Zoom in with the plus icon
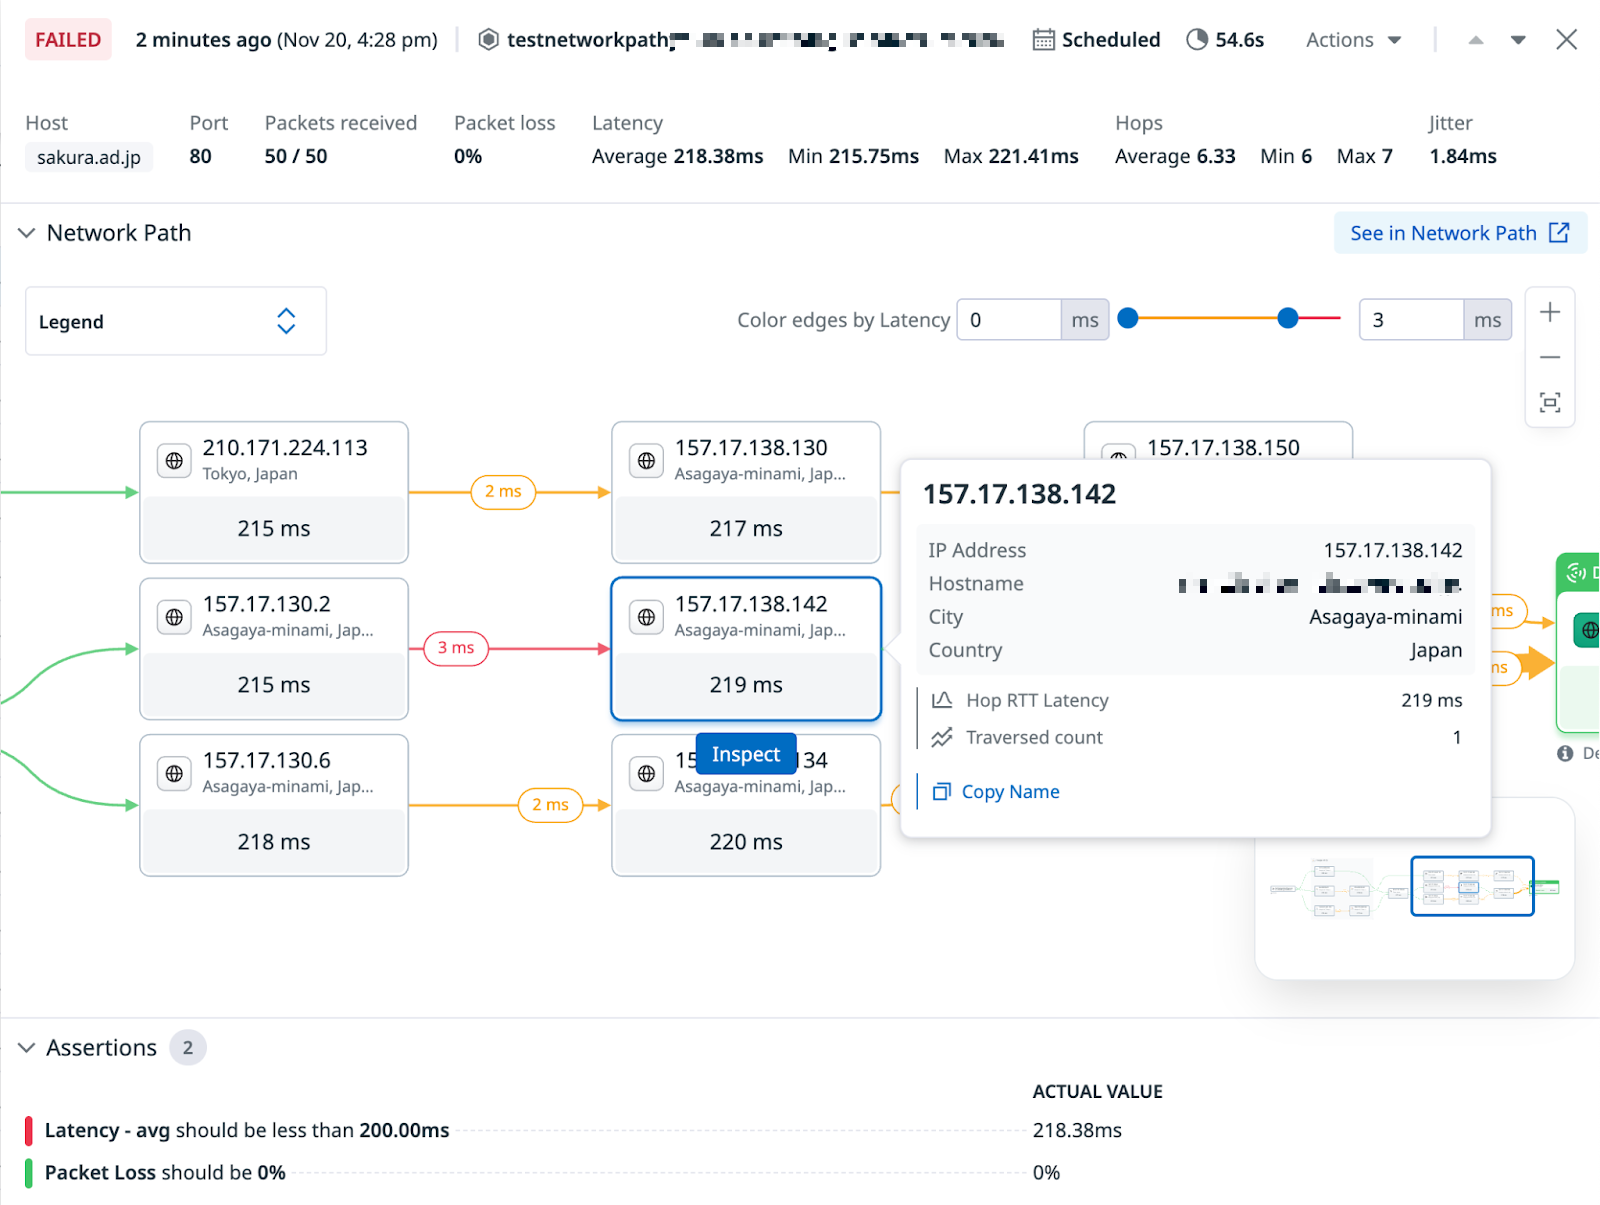 1549,313
